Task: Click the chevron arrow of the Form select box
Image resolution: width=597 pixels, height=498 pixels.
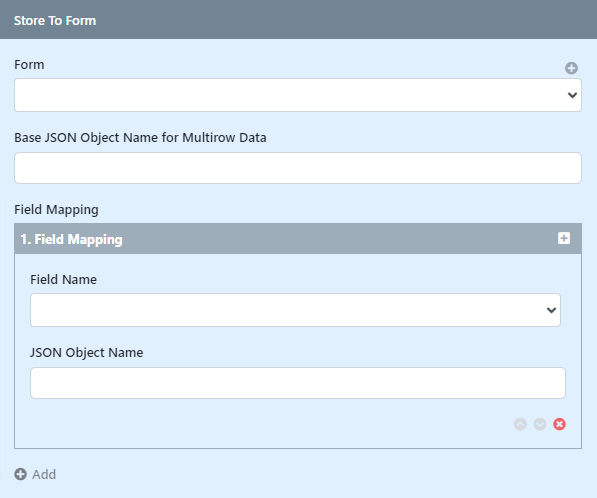Action: point(572,95)
